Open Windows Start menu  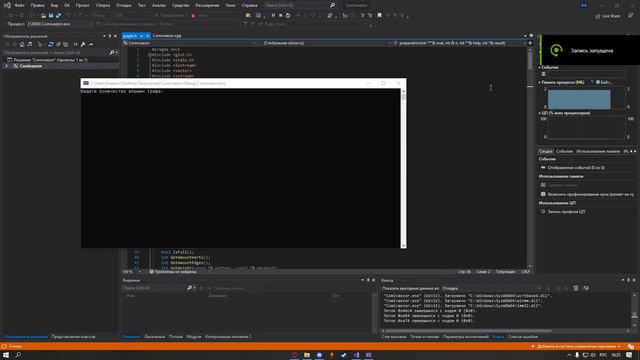[6, 355]
